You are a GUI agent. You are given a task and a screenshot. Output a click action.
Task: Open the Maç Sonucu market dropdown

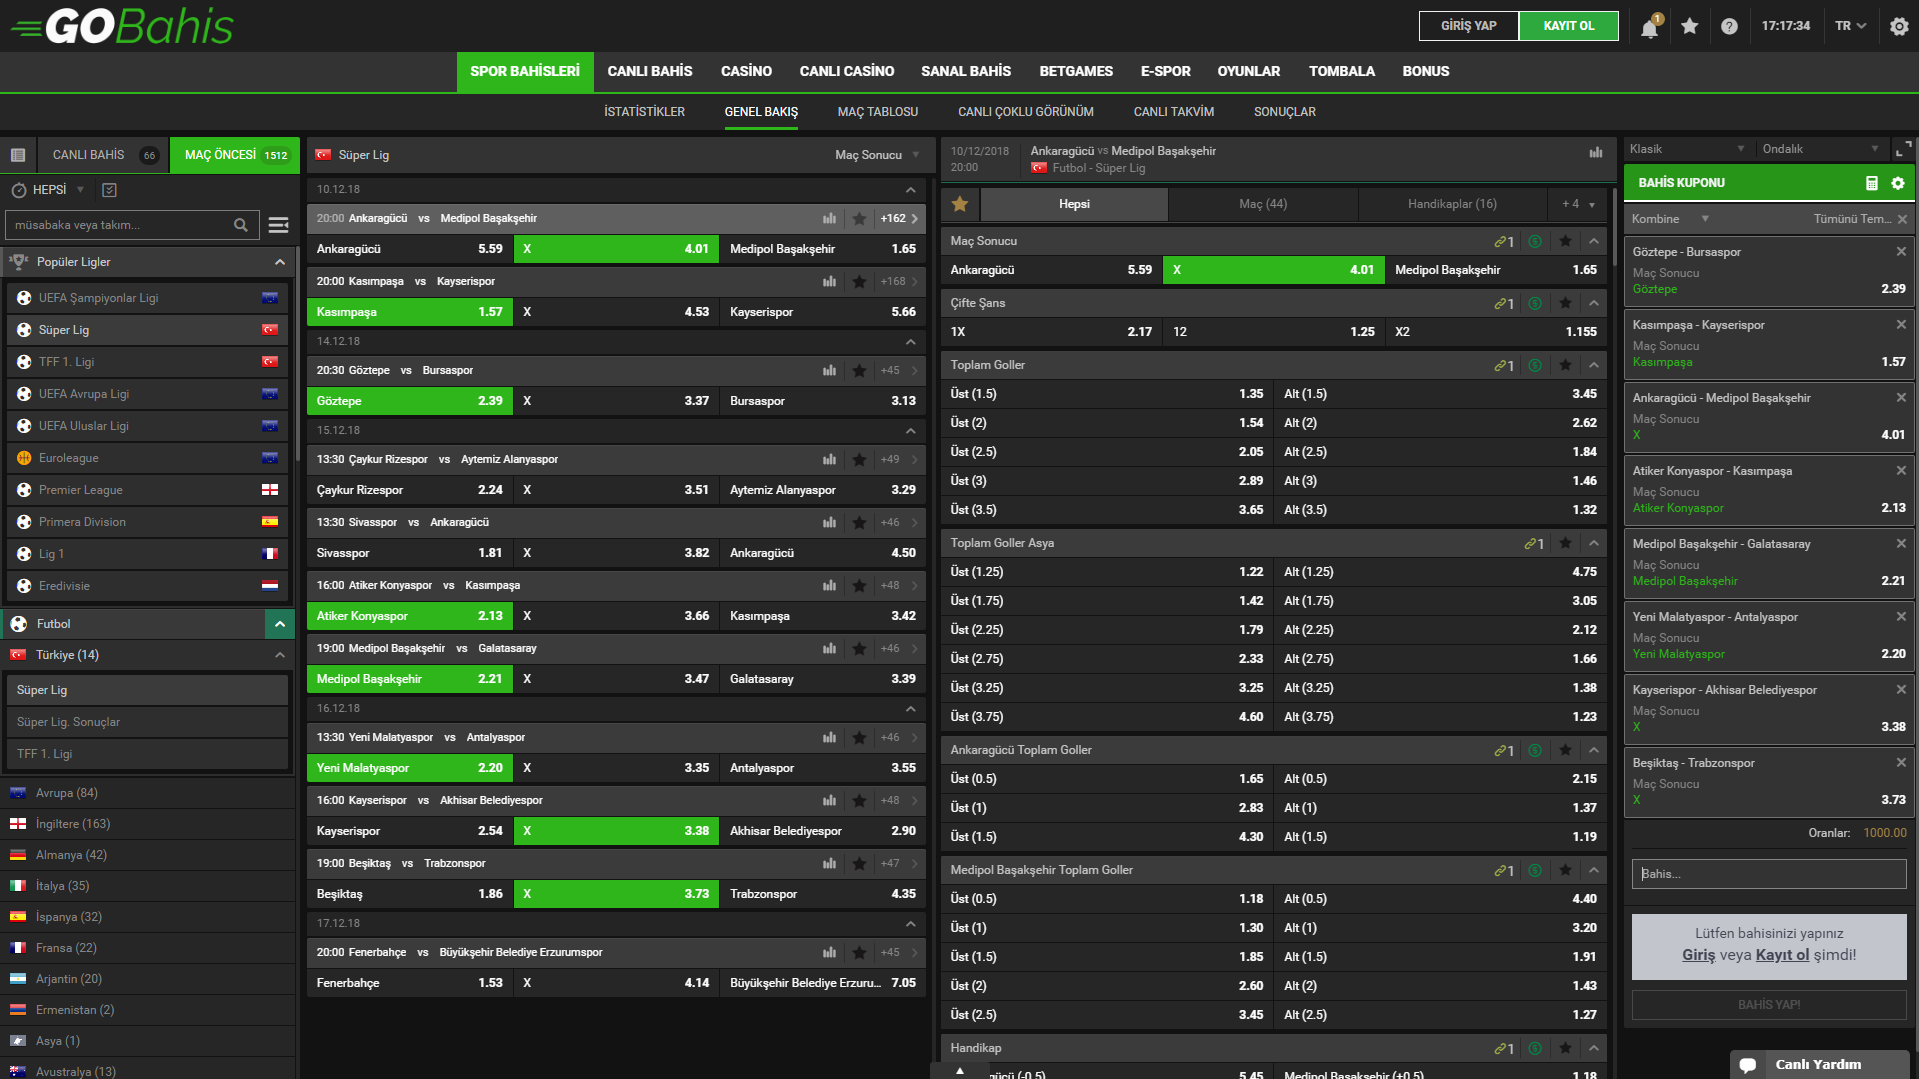(x=877, y=155)
